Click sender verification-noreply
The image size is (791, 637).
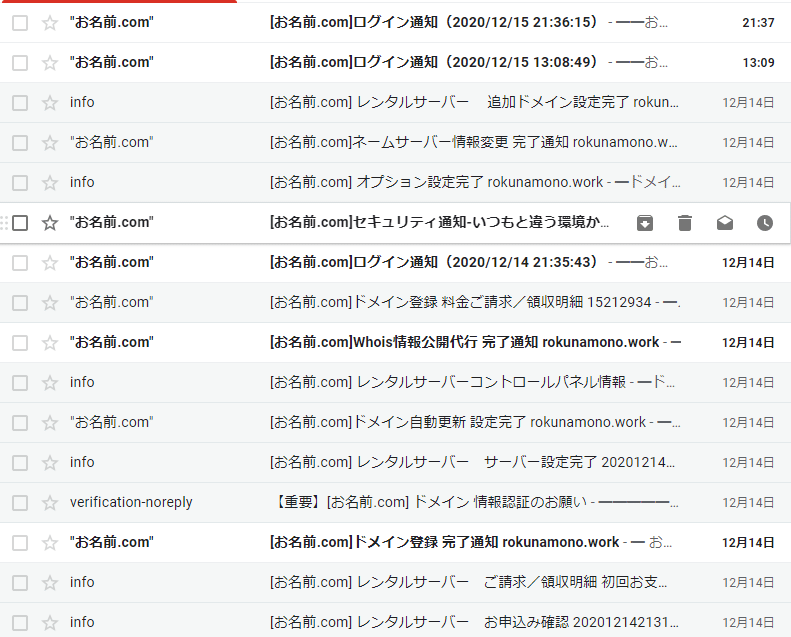coord(131,502)
